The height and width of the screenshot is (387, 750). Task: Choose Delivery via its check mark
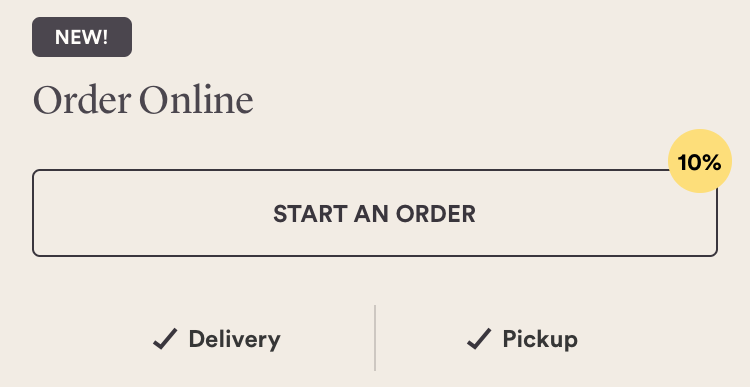(165, 339)
